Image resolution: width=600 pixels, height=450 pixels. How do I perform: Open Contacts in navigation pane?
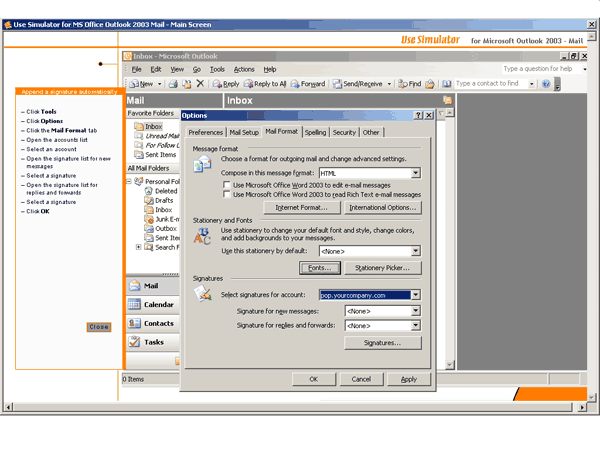153,323
